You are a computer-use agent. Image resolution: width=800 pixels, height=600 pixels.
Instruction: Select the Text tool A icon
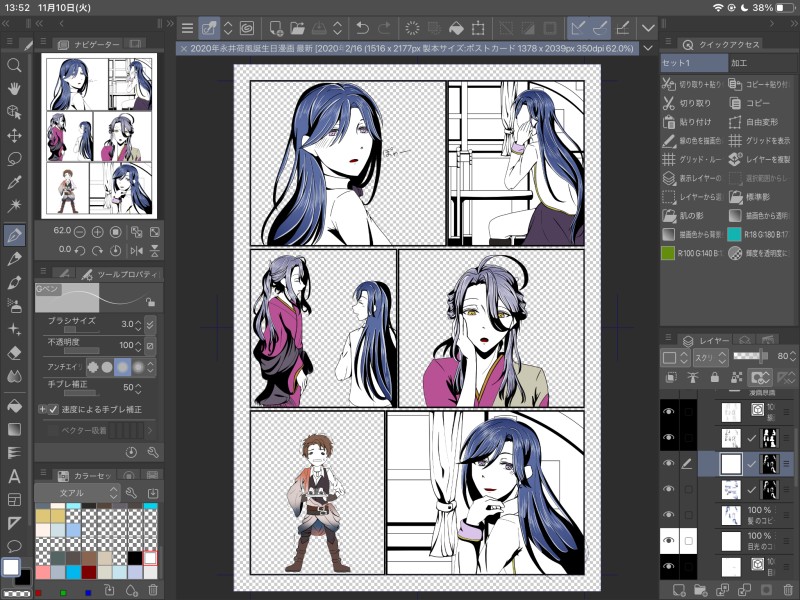pos(14,477)
